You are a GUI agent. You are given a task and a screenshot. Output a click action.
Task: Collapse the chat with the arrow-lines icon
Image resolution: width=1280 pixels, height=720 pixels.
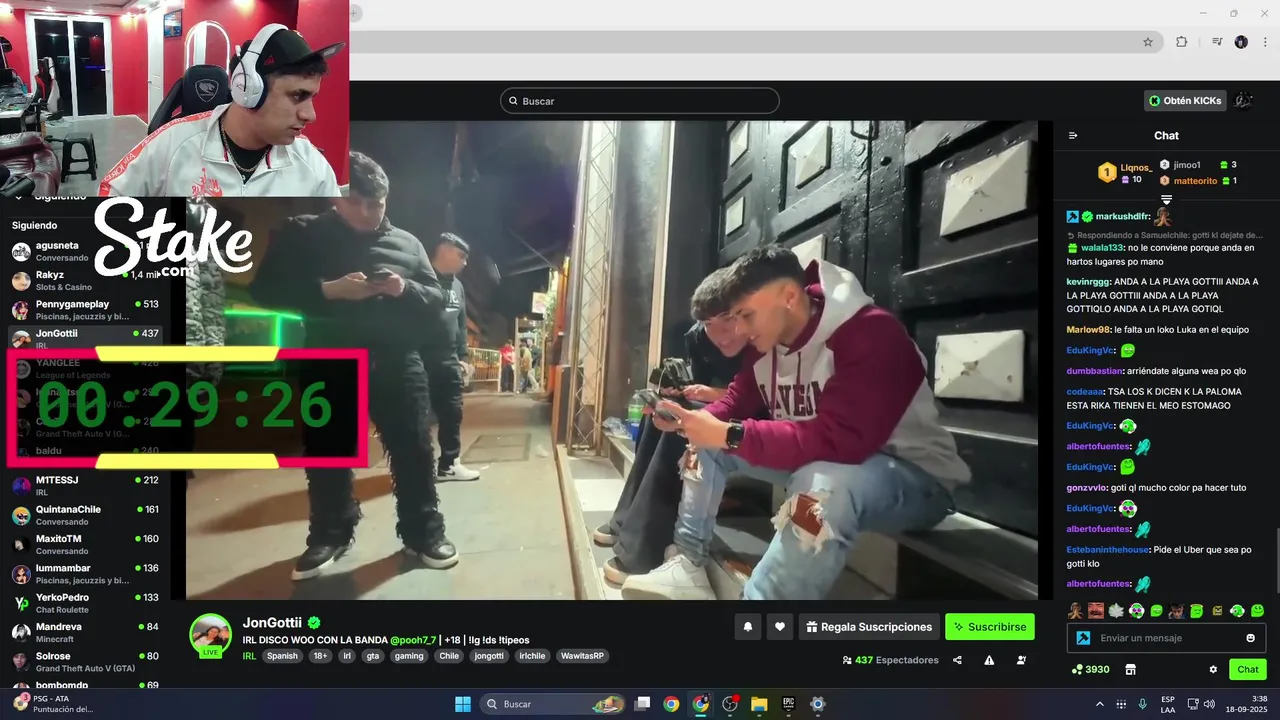[1073, 136]
